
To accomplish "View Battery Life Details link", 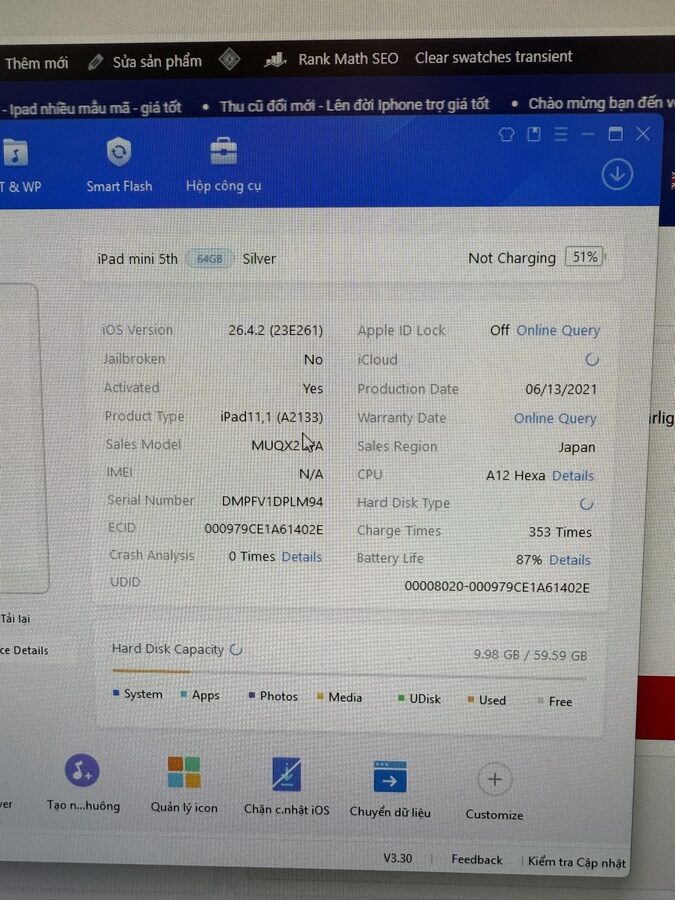I will pyautogui.click(x=569, y=560).
